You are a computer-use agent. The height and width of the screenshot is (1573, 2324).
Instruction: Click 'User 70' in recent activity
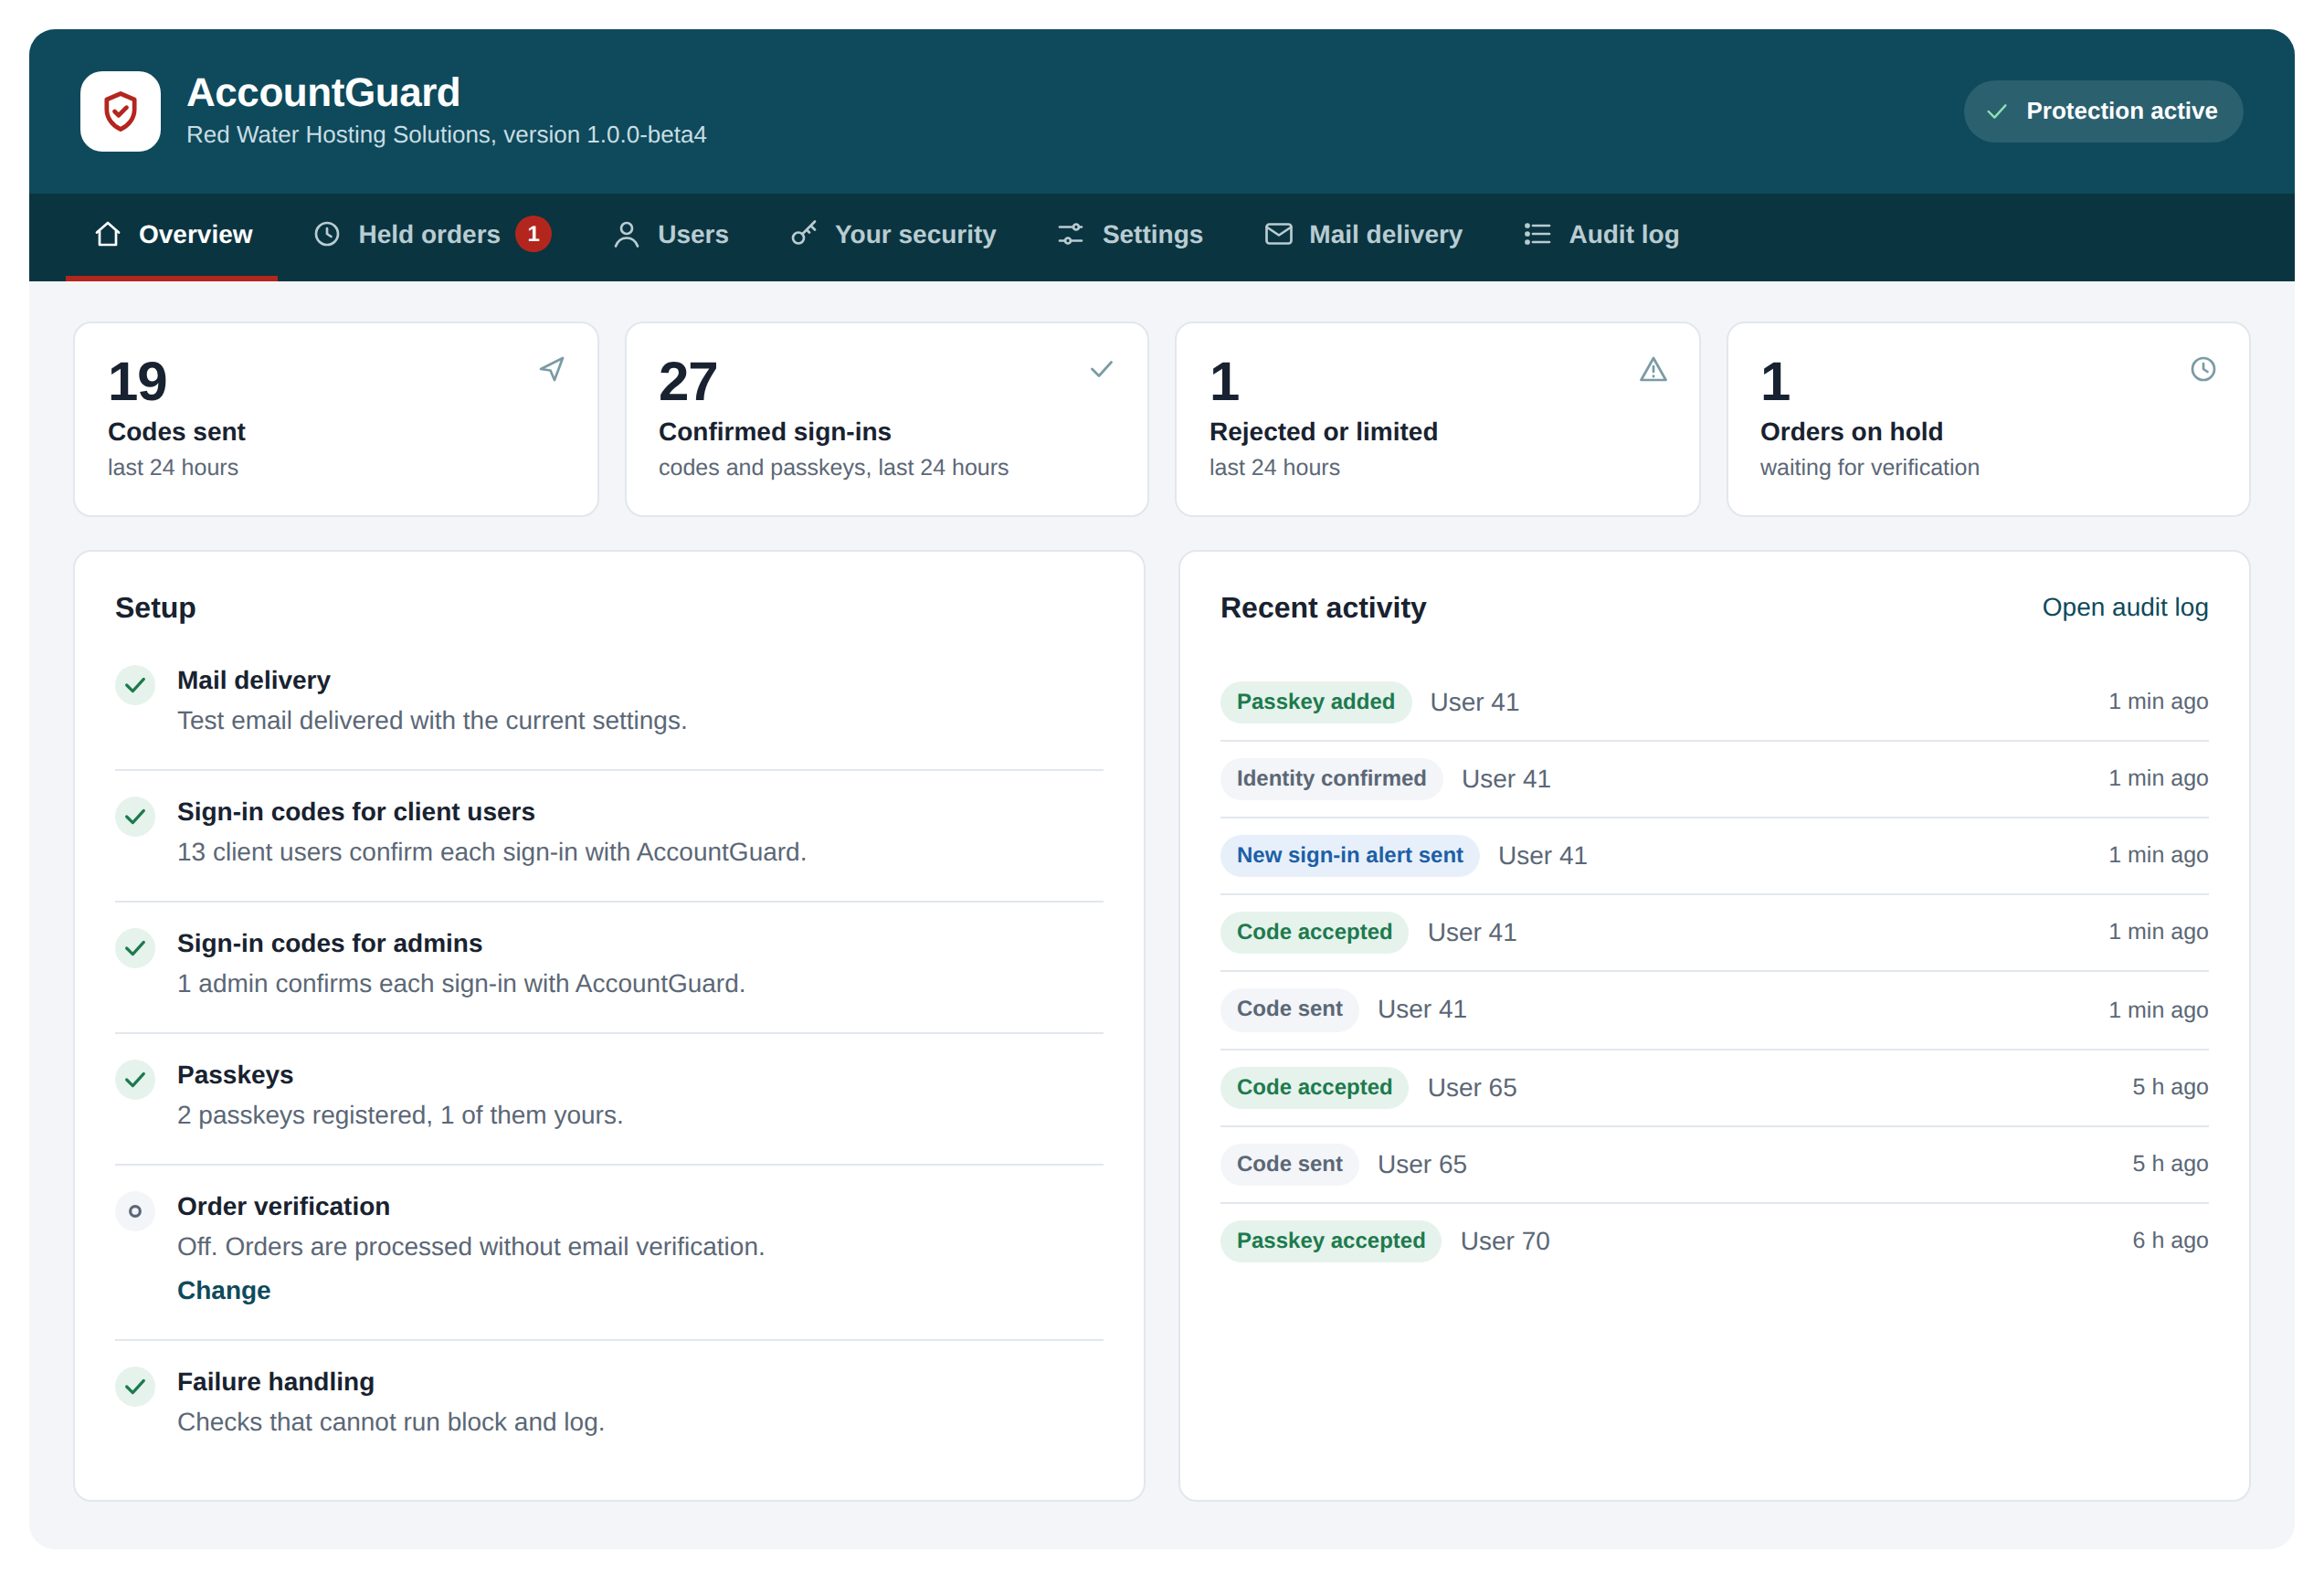1504,1241
